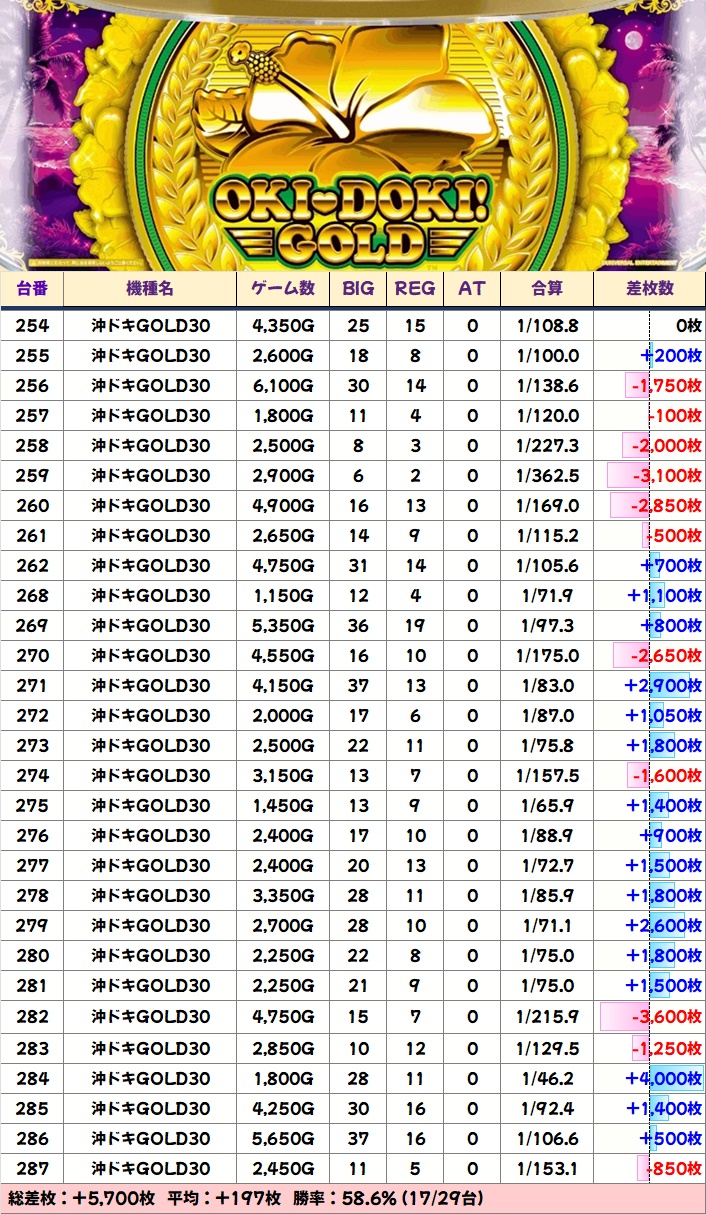
Task: Click the +1,050枚 difference value
Action: [x=663, y=715]
